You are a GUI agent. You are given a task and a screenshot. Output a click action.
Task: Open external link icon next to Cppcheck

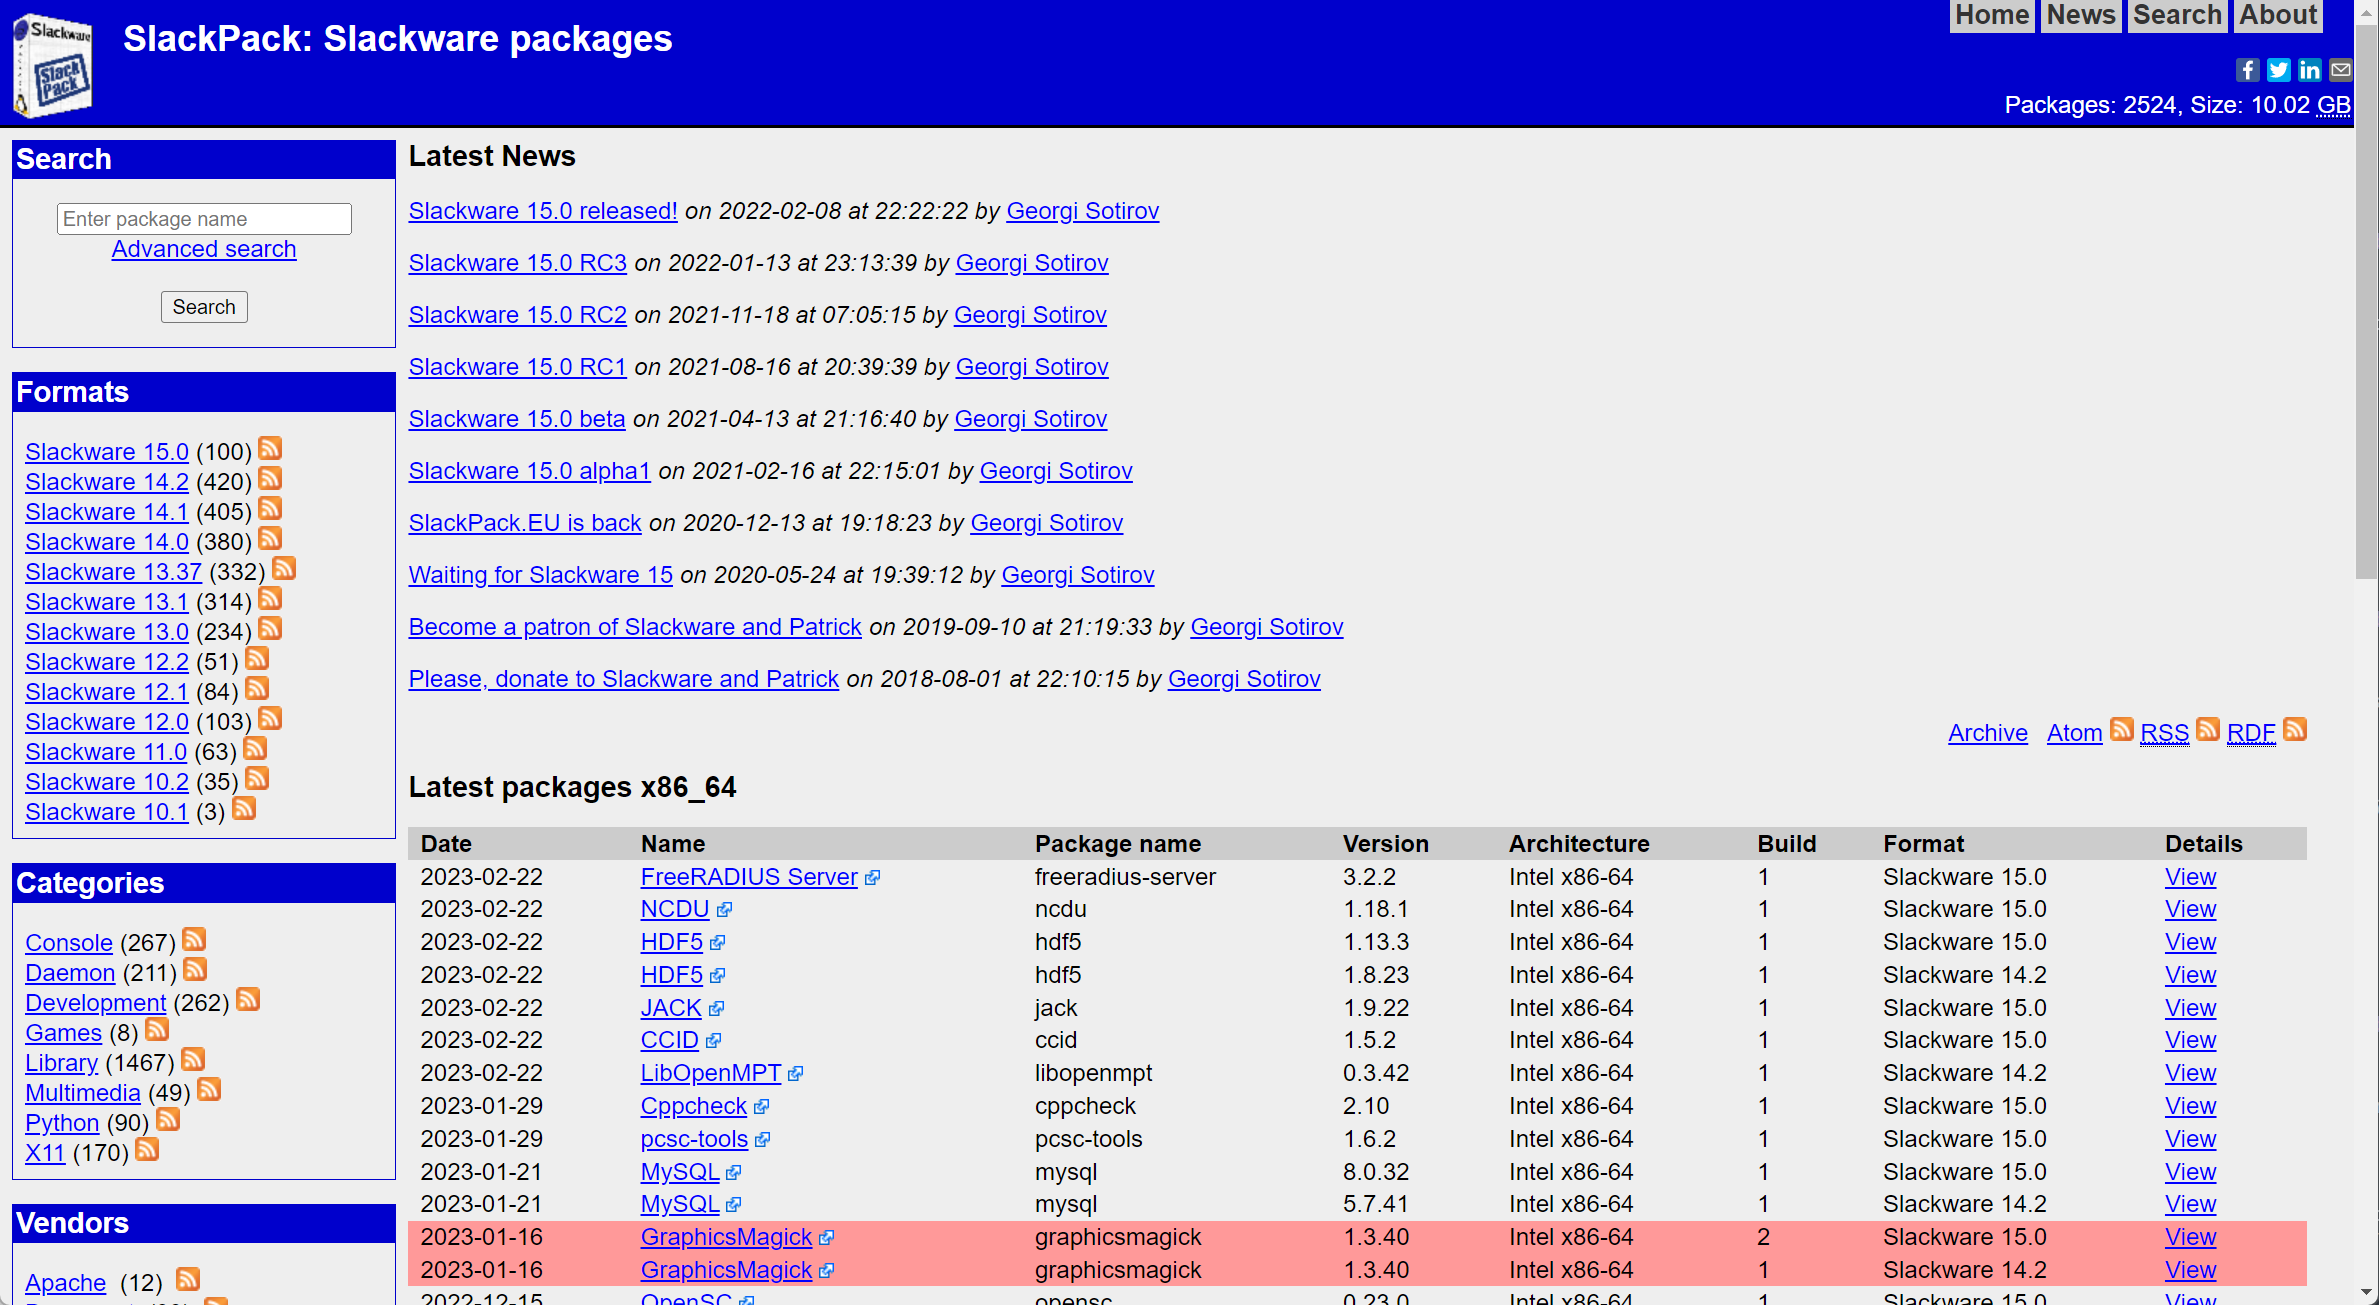click(x=761, y=1107)
